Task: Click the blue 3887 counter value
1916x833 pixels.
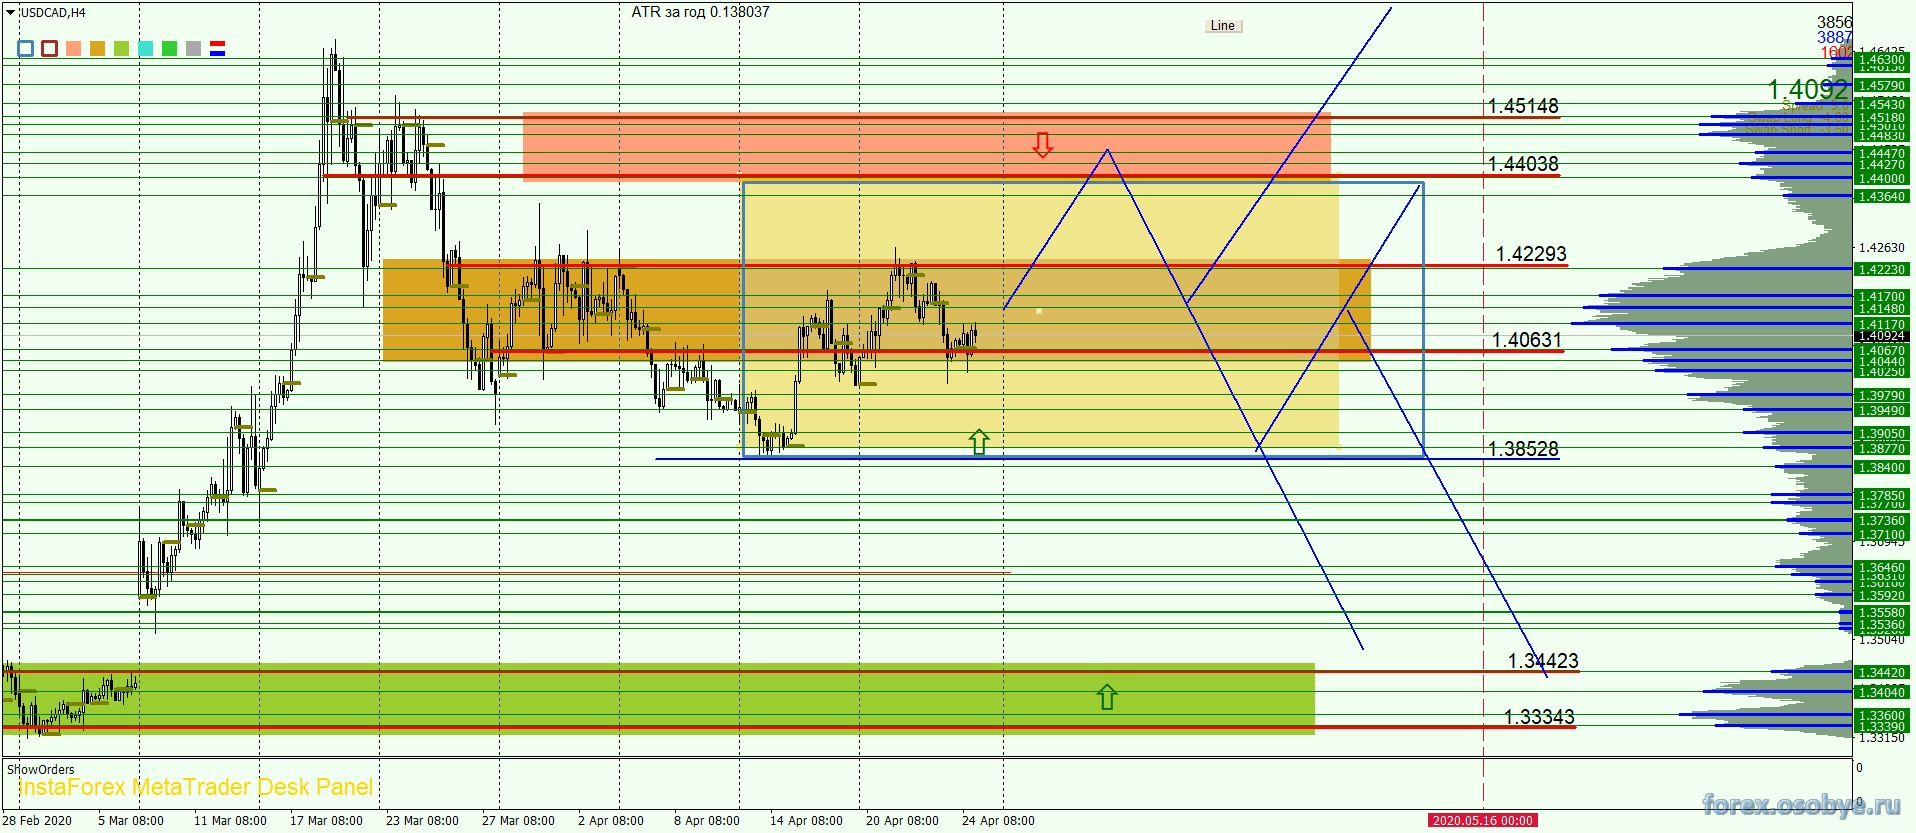Action: coord(1834,37)
